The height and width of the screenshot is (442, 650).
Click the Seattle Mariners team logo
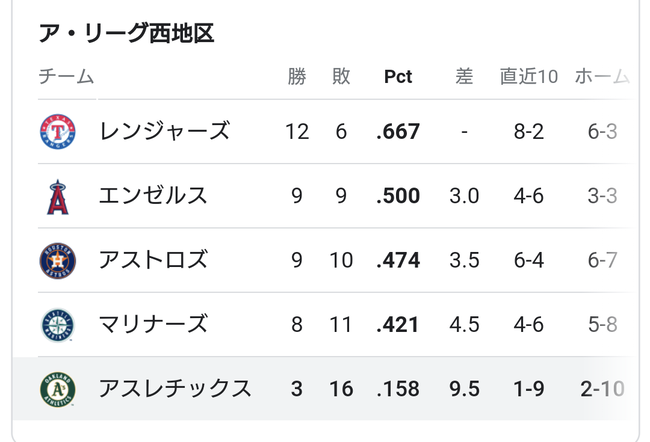(58, 325)
